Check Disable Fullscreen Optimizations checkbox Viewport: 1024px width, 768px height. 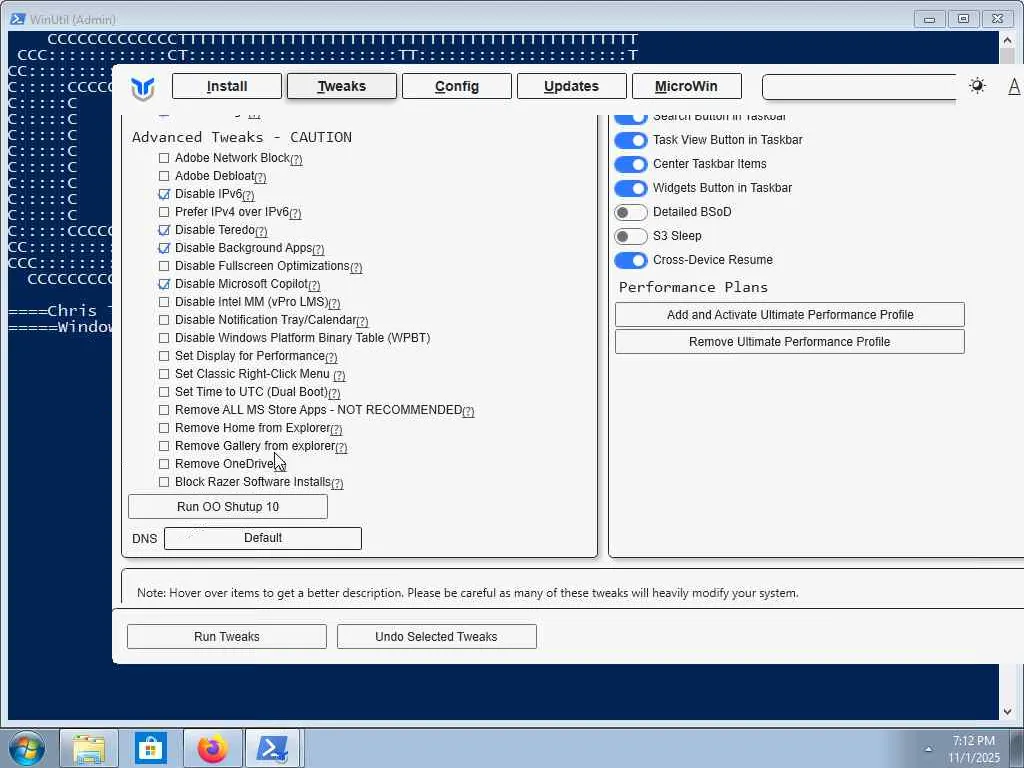click(x=164, y=266)
